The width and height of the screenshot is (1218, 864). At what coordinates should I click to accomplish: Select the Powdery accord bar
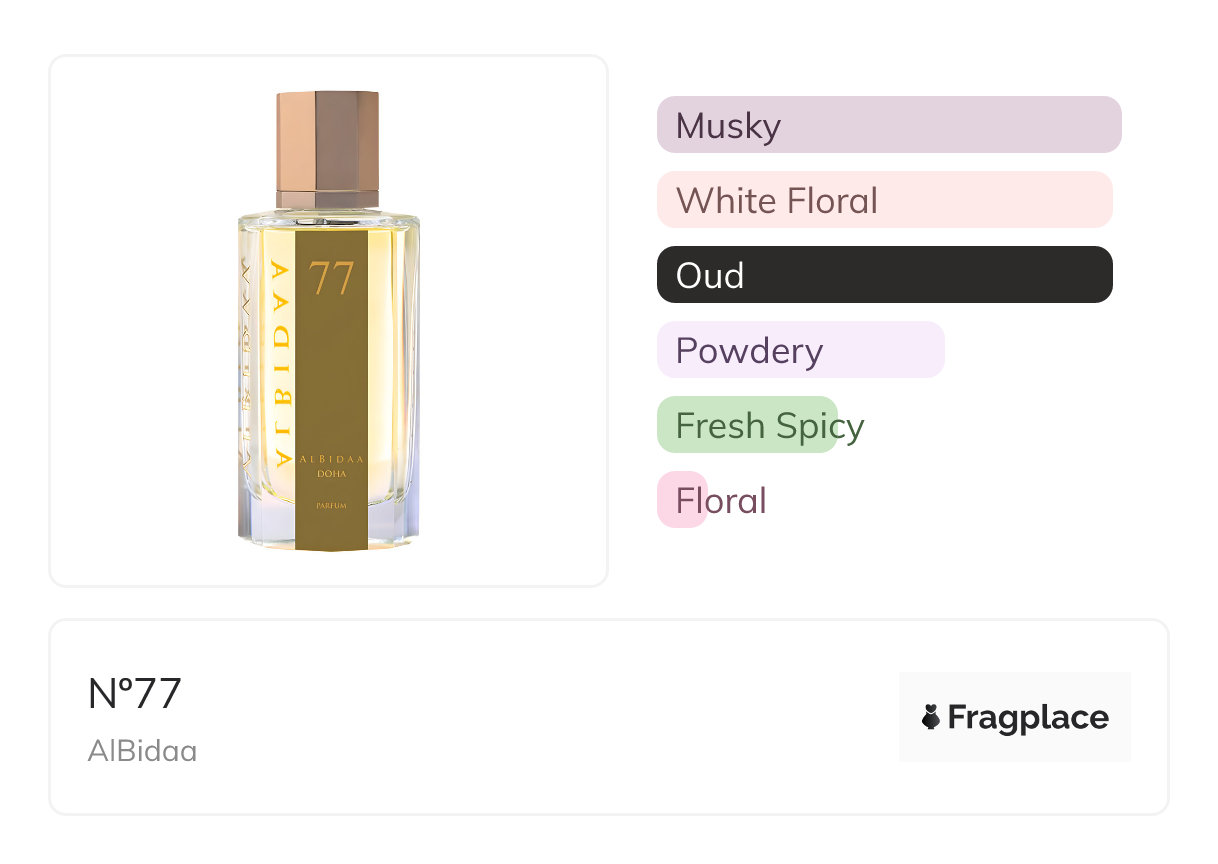coord(800,350)
